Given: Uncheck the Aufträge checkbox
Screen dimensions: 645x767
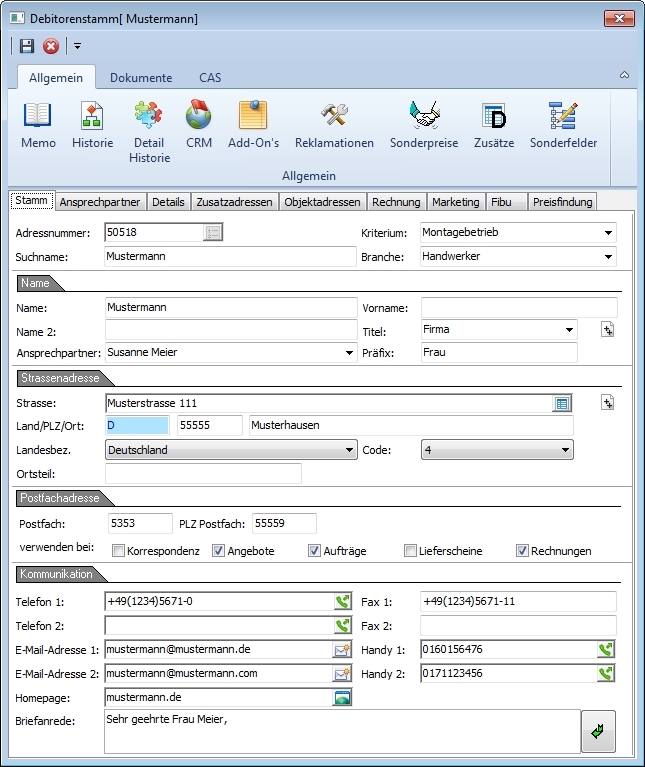Looking at the screenshot, I should click(x=314, y=551).
